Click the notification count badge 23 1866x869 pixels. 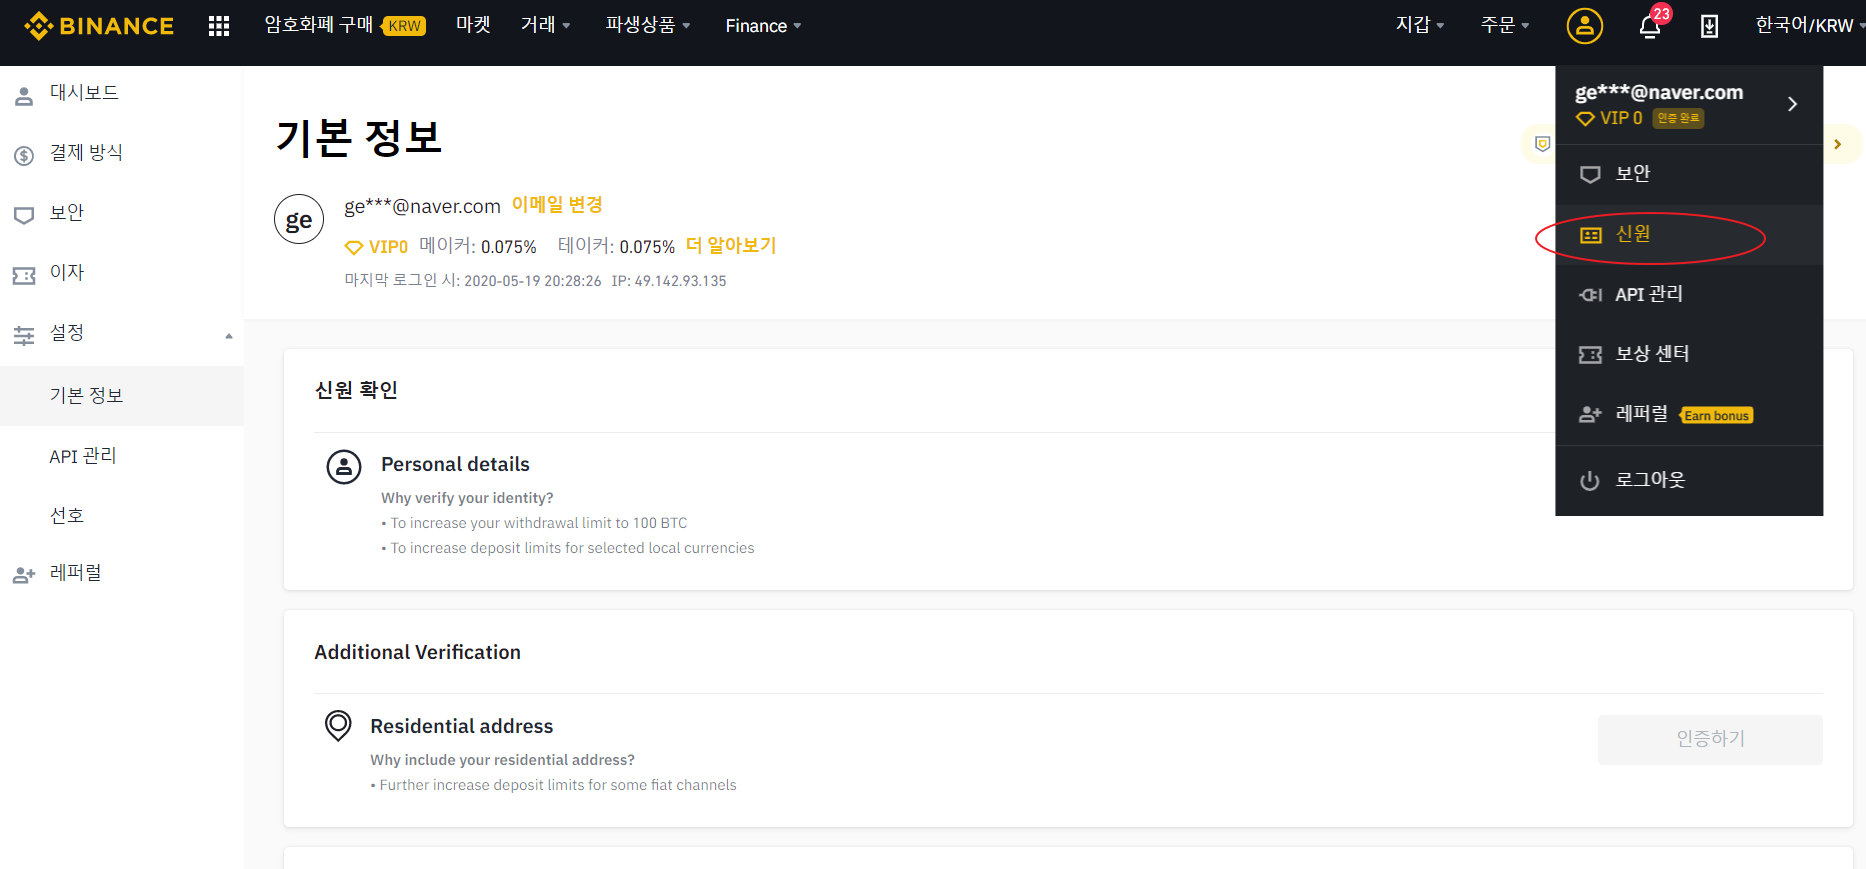(x=1662, y=14)
